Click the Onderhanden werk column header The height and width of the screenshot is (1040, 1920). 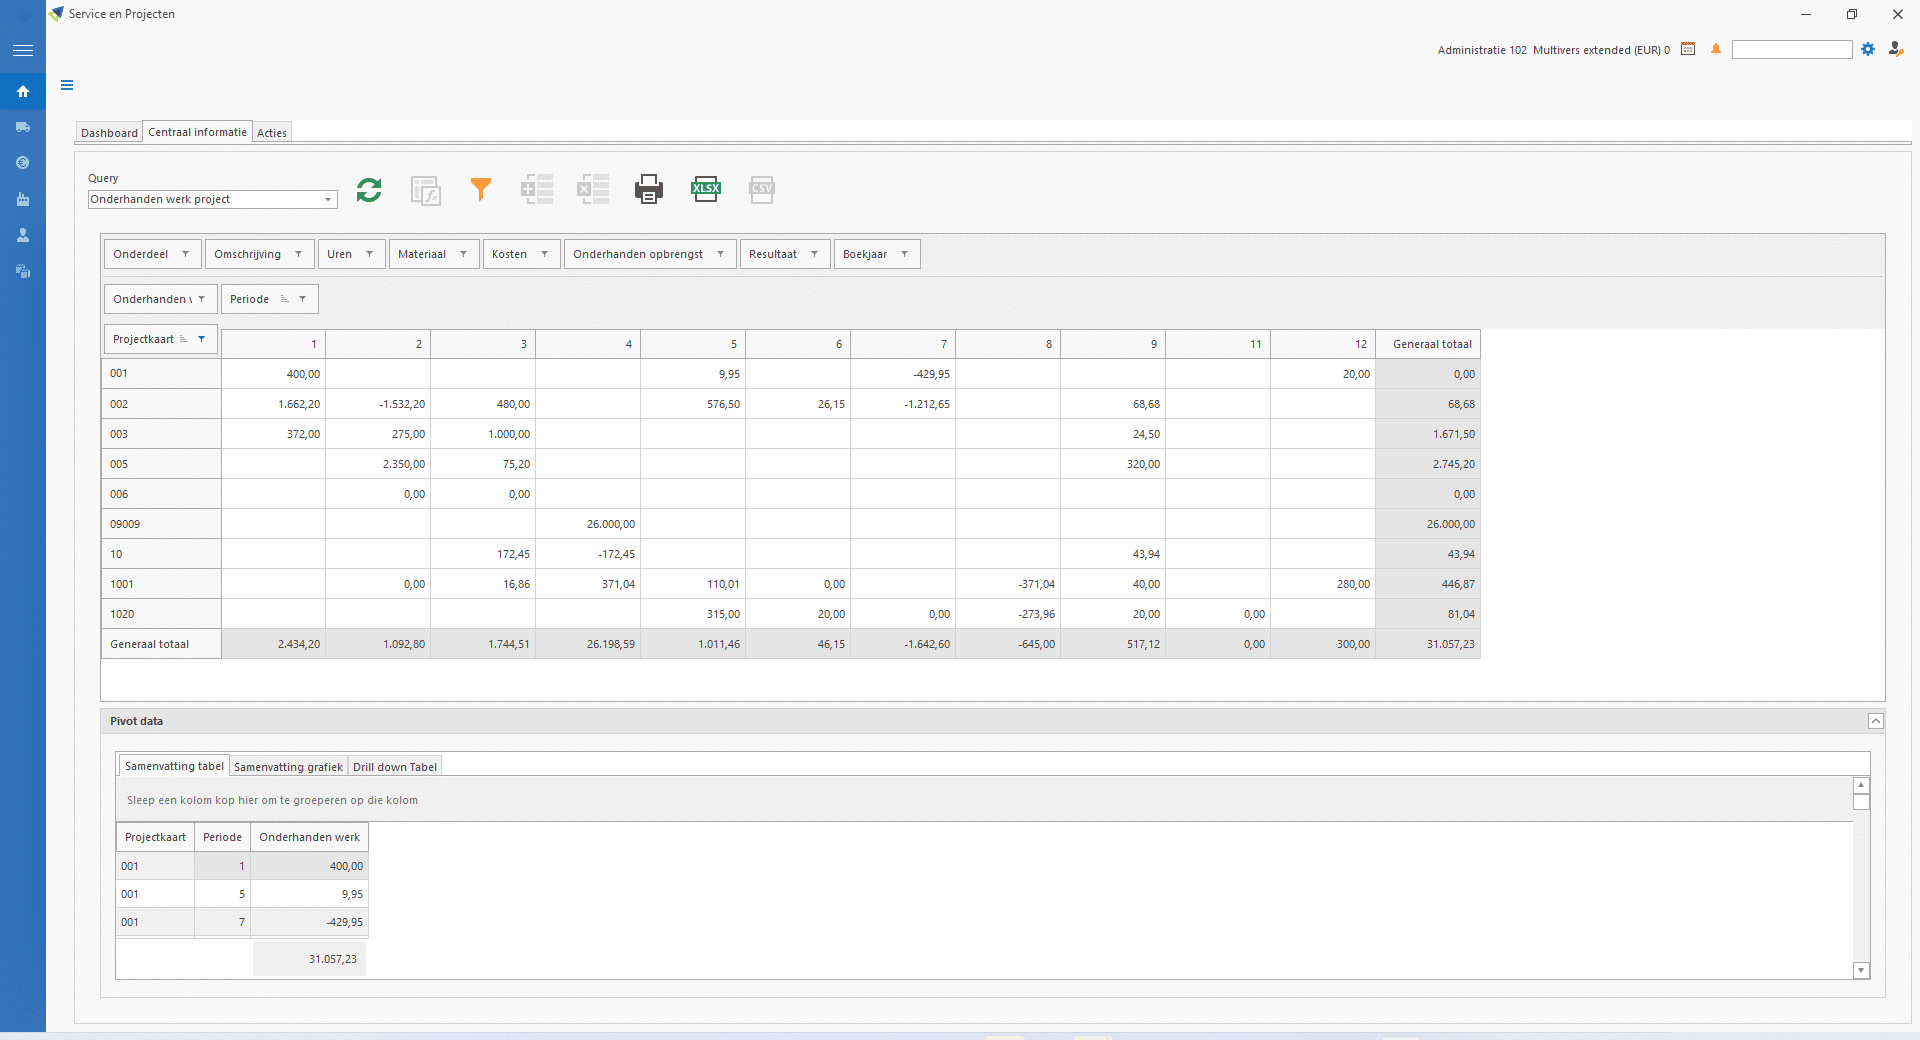(x=309, y=837)
